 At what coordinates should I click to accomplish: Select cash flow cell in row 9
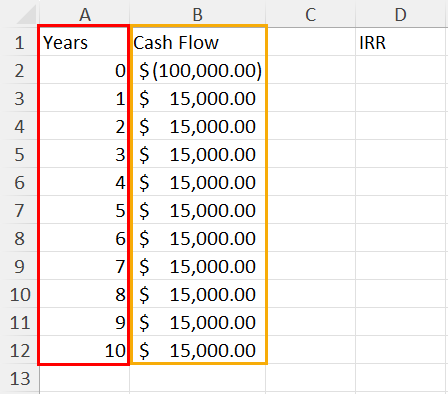[198, 266]
